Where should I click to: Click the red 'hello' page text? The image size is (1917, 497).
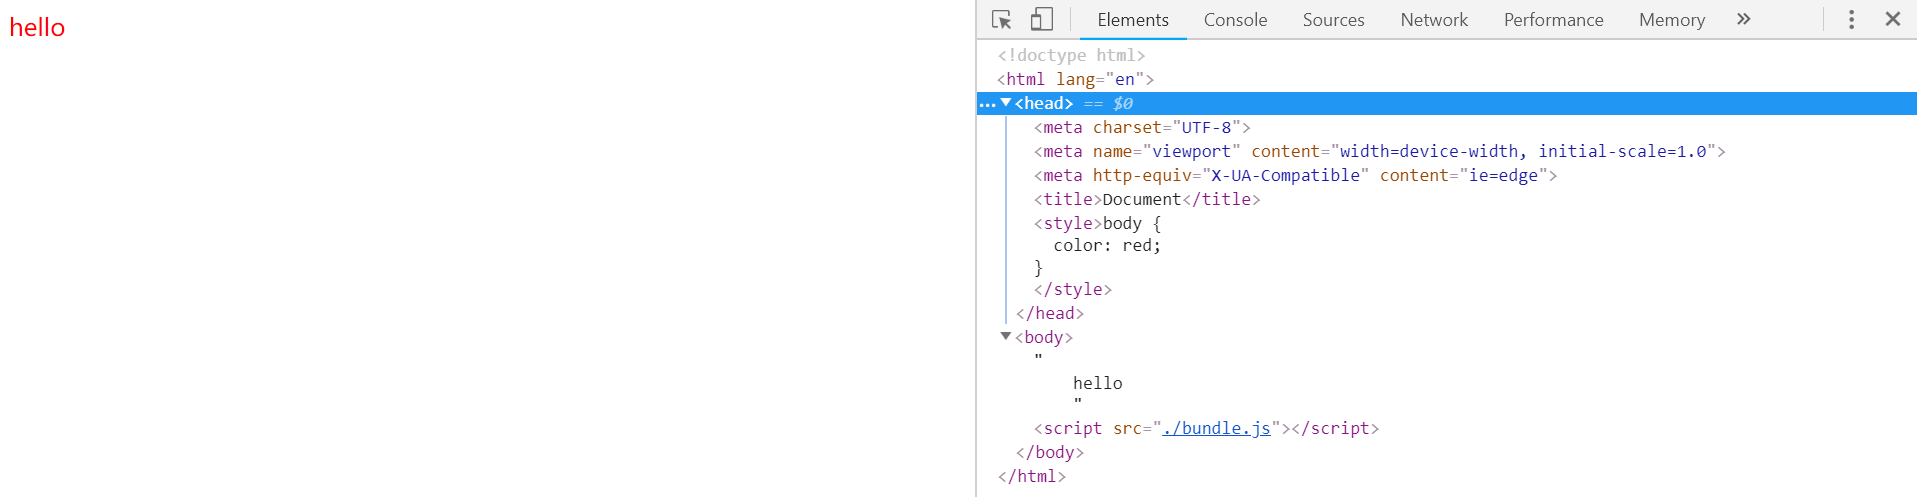[37, 27]
